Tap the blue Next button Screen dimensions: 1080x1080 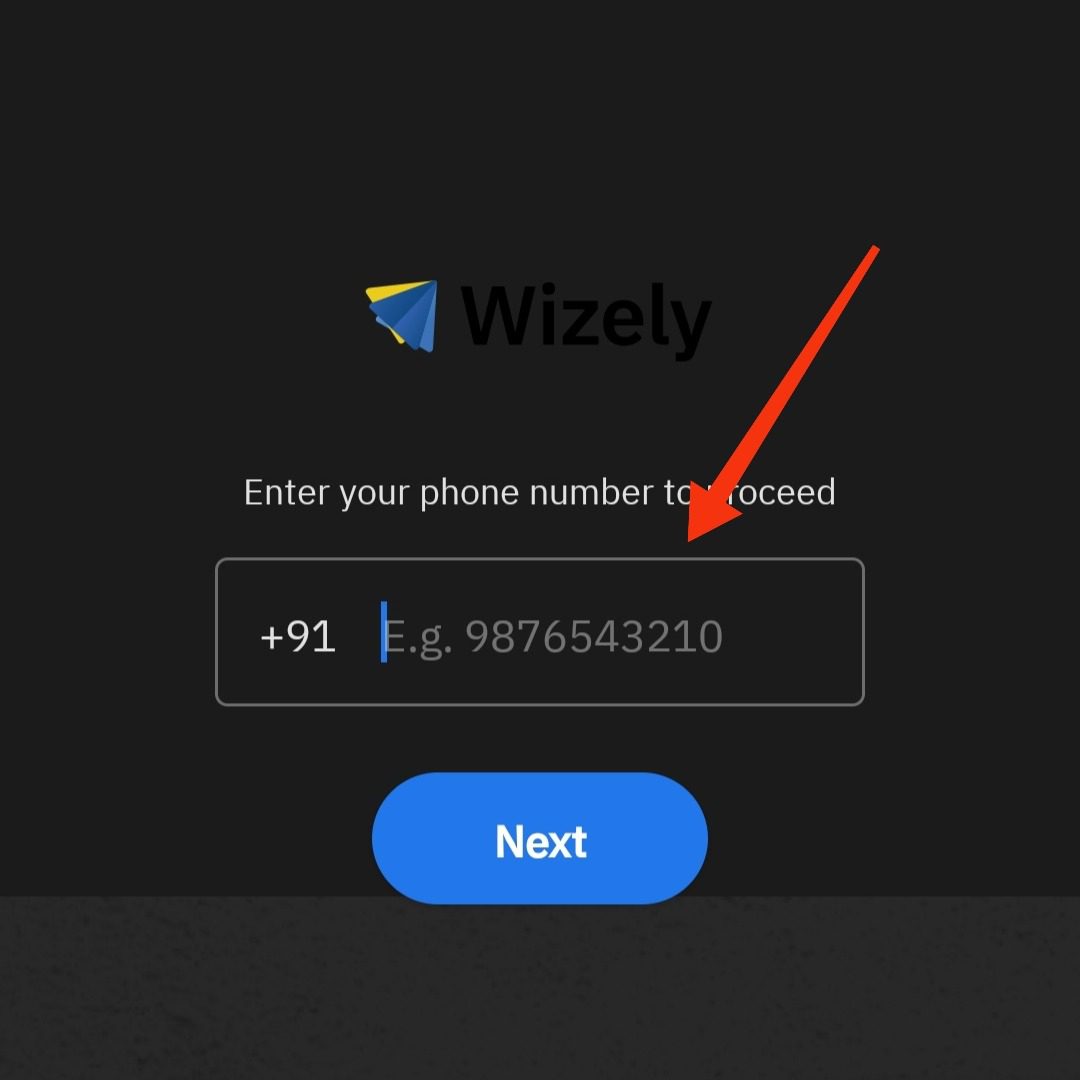(x=540, y=838)
